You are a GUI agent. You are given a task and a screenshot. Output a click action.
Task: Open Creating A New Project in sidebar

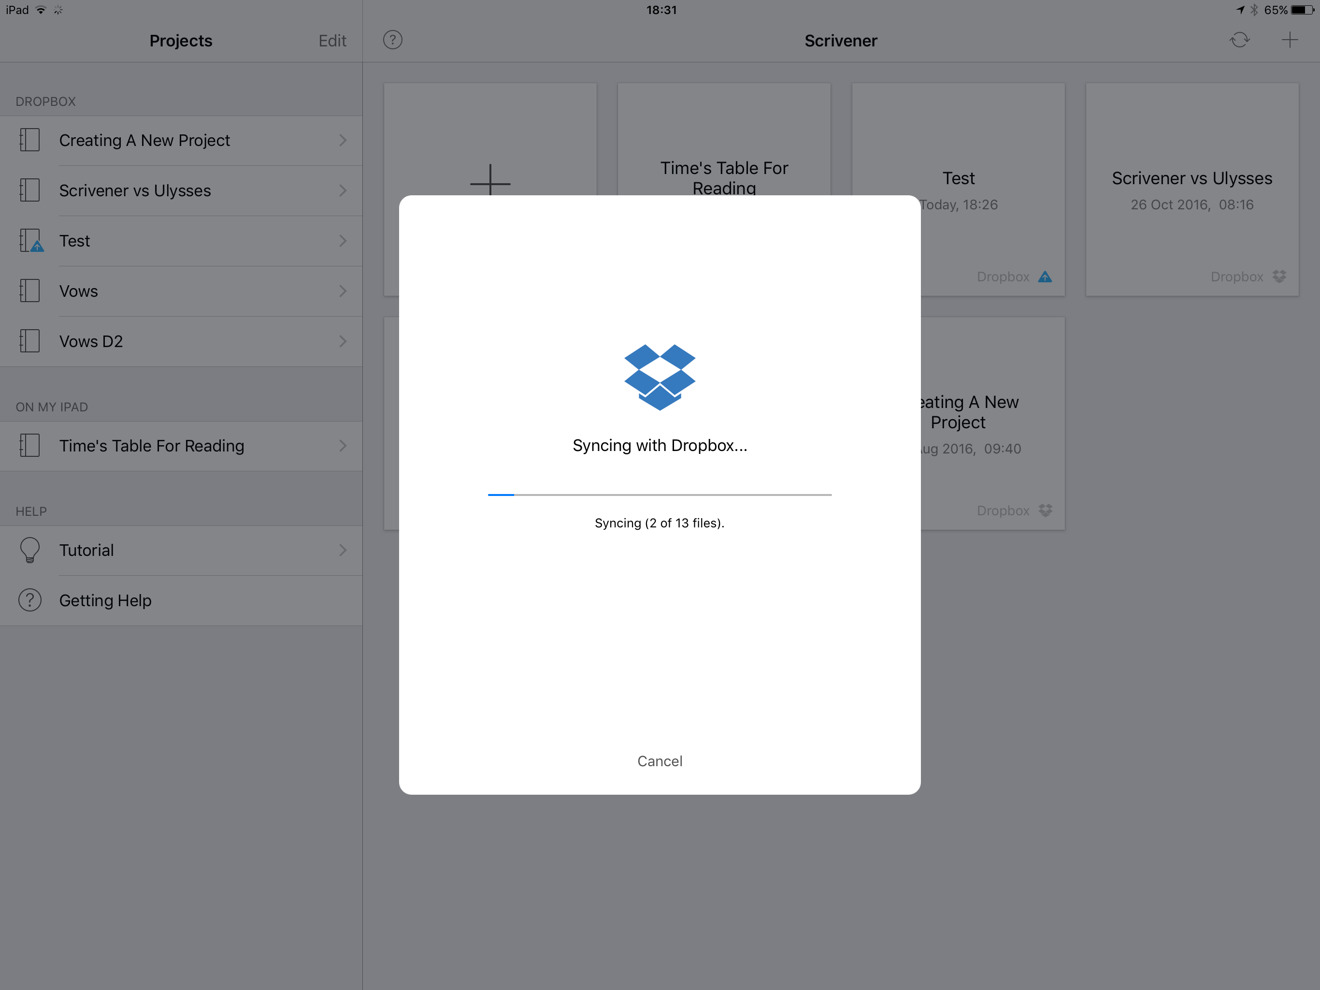point(181,140)
